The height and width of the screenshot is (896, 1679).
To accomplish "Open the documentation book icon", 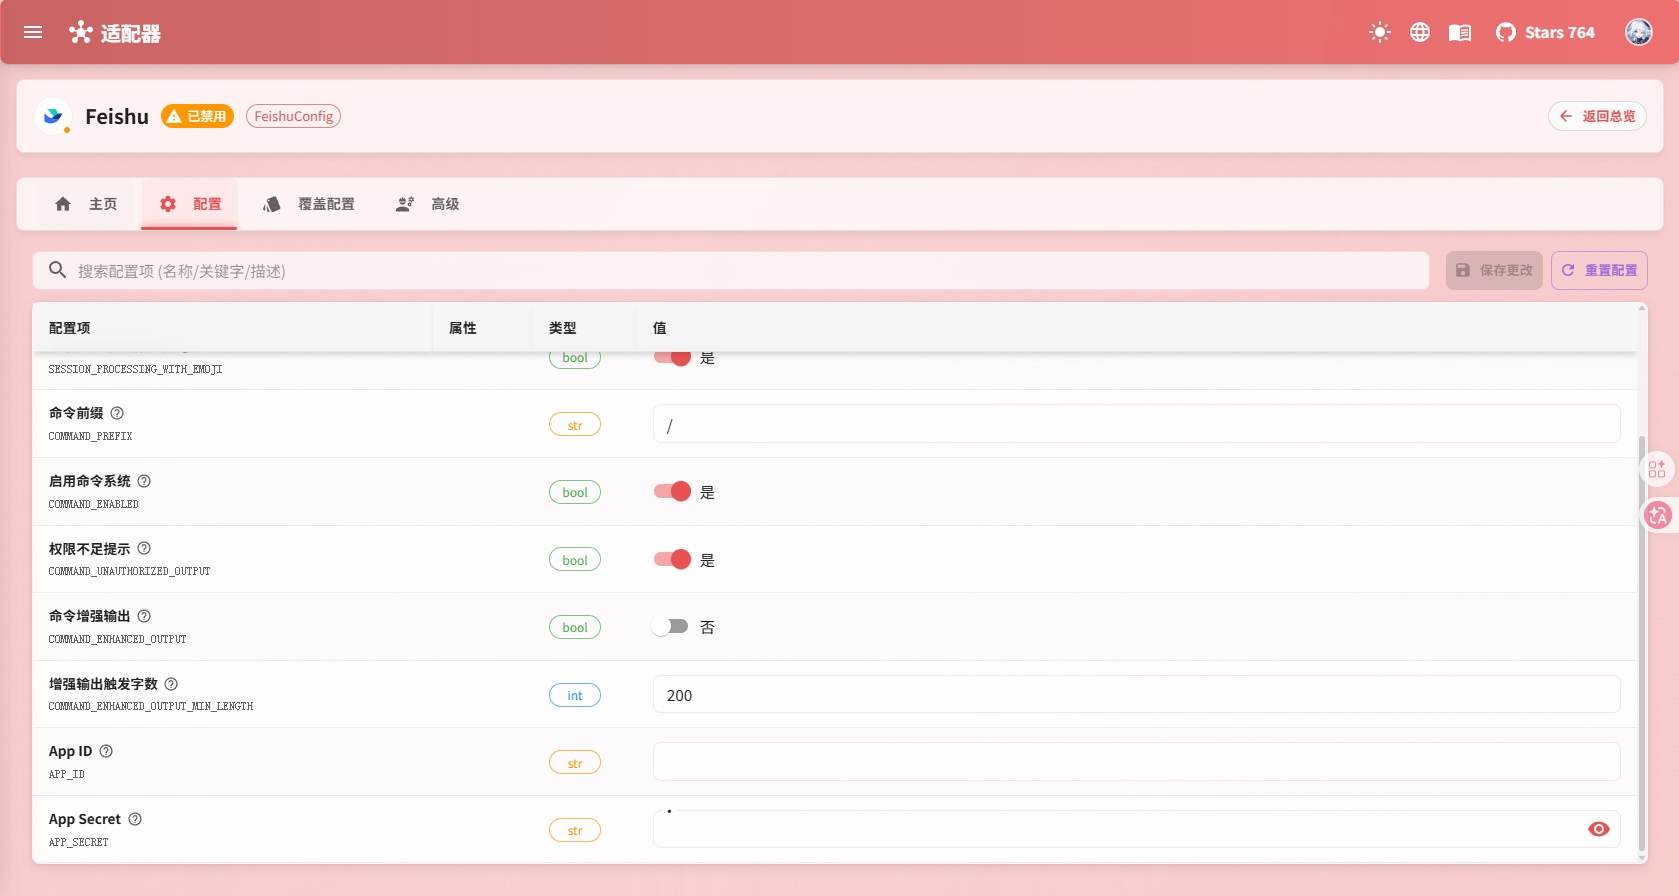I will 1460,32.
